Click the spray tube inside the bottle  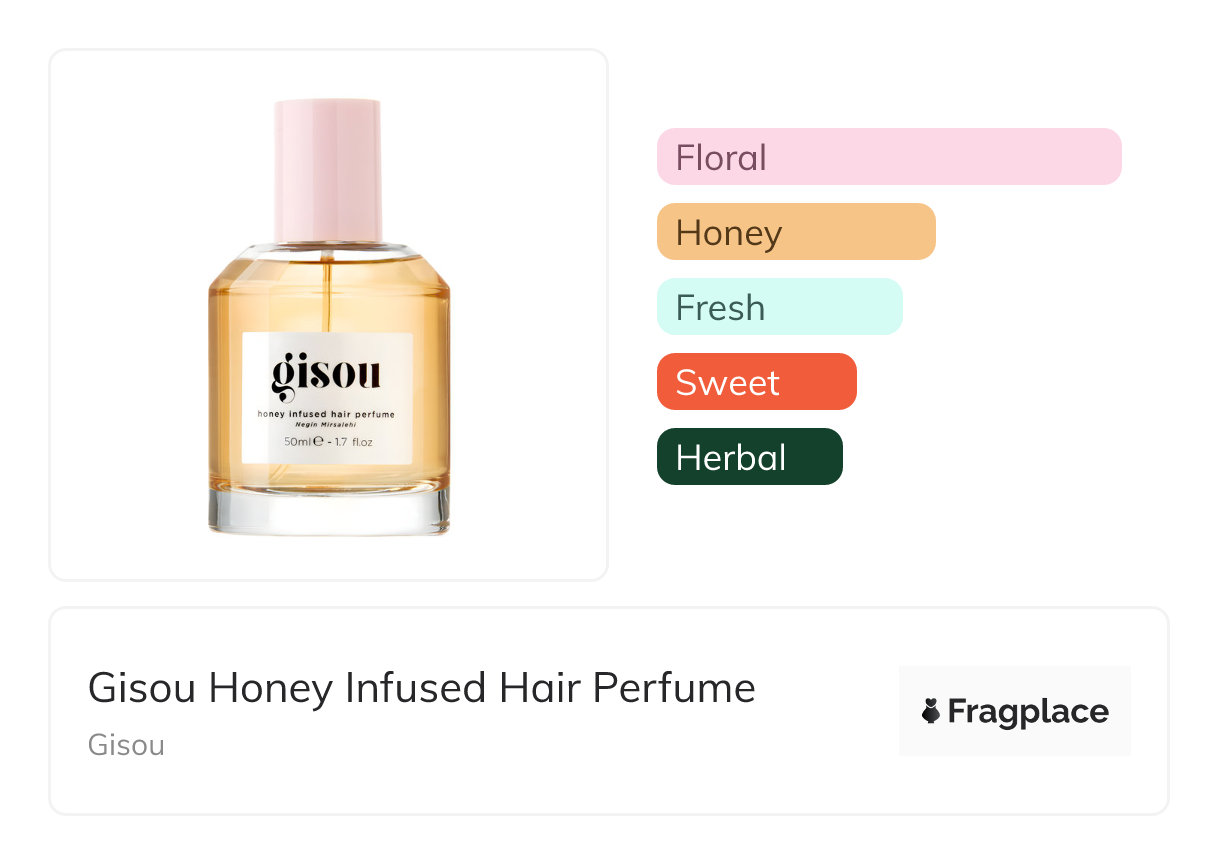327,290
